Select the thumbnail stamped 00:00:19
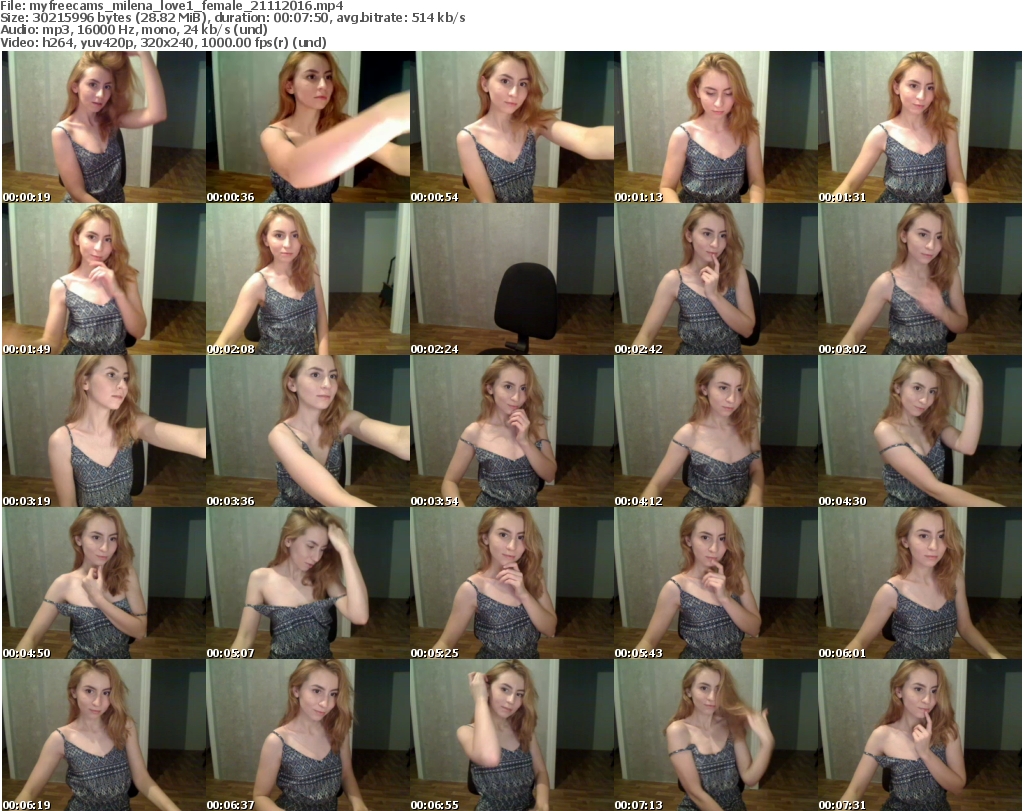The width and height of the screenshot is (1024, 811). click(104, 127)
